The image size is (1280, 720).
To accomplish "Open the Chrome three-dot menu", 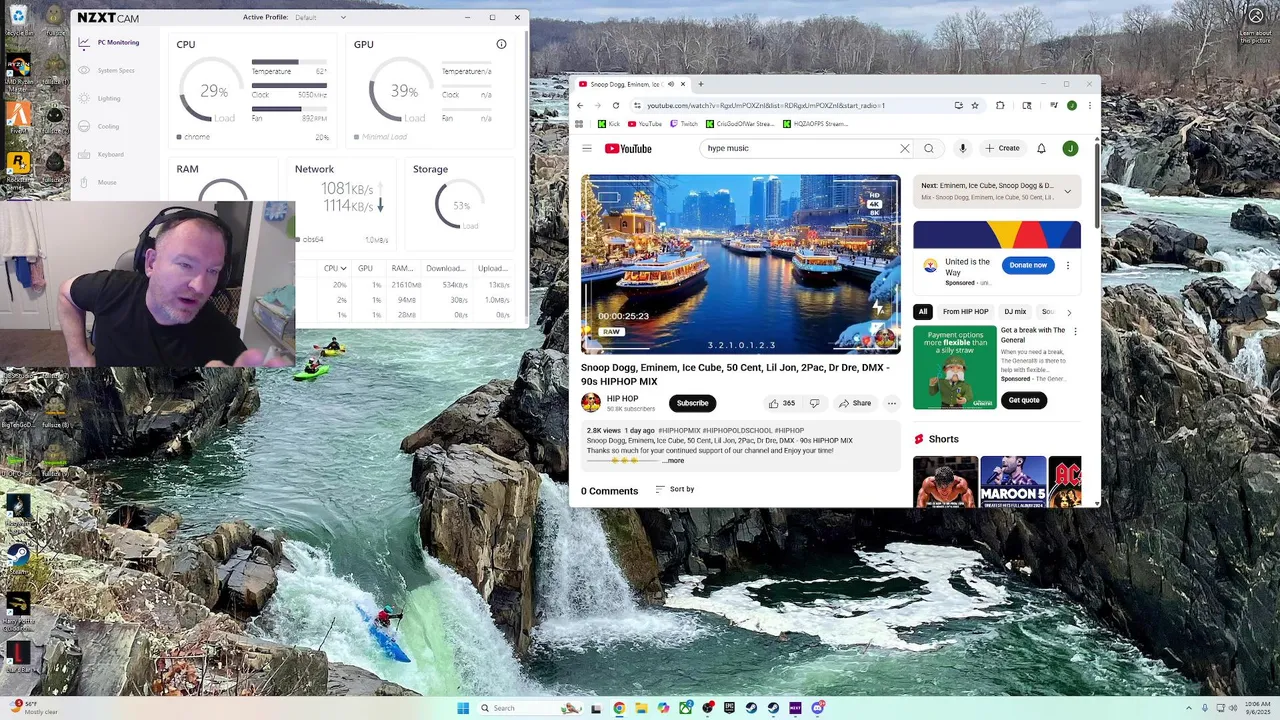I will 1089,105.
